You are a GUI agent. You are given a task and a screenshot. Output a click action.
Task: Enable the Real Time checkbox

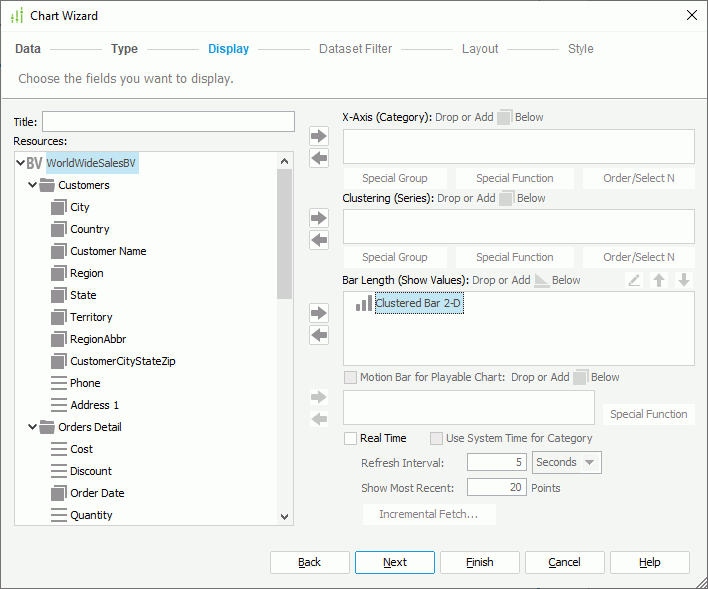(350, 438)
